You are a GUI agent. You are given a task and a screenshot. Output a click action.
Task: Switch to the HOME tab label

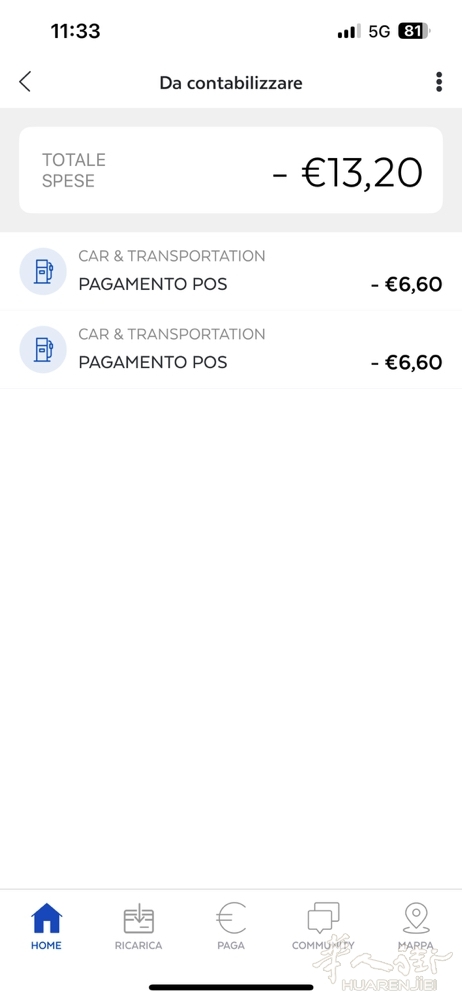tap(47, 945)
